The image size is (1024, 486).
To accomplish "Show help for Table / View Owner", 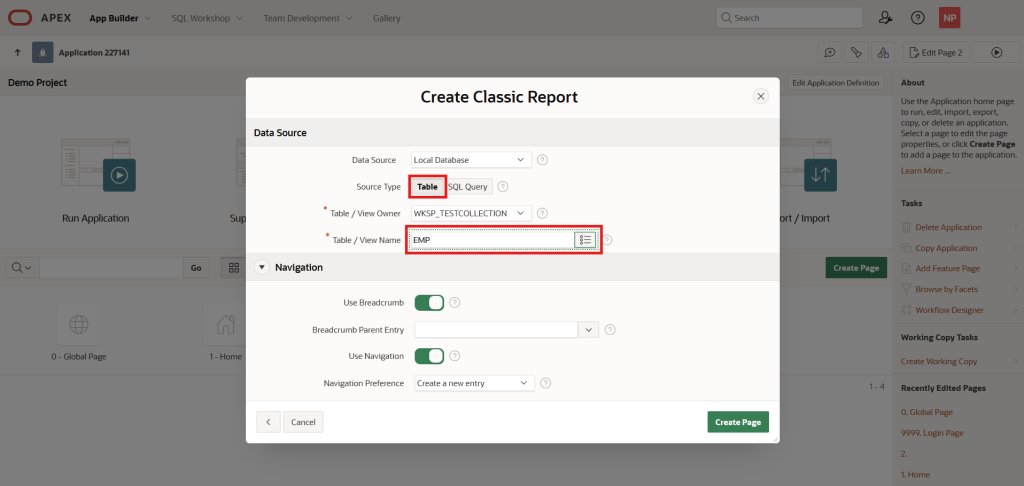I will click(x=542, y=213).
